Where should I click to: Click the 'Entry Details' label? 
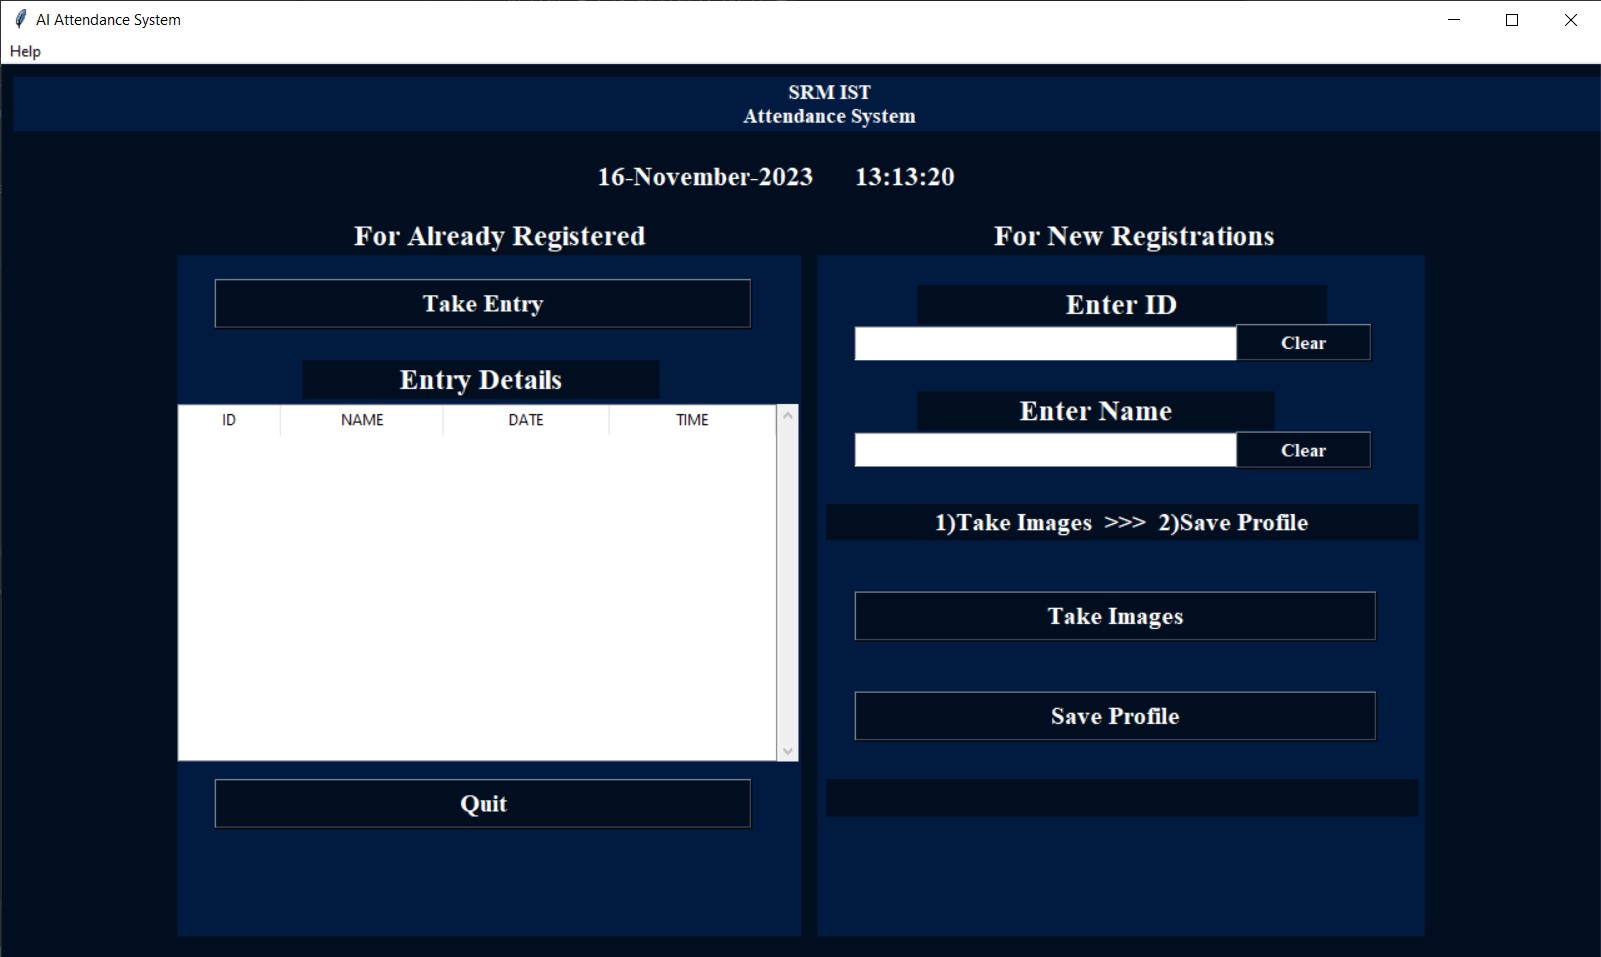pos(481,380)
